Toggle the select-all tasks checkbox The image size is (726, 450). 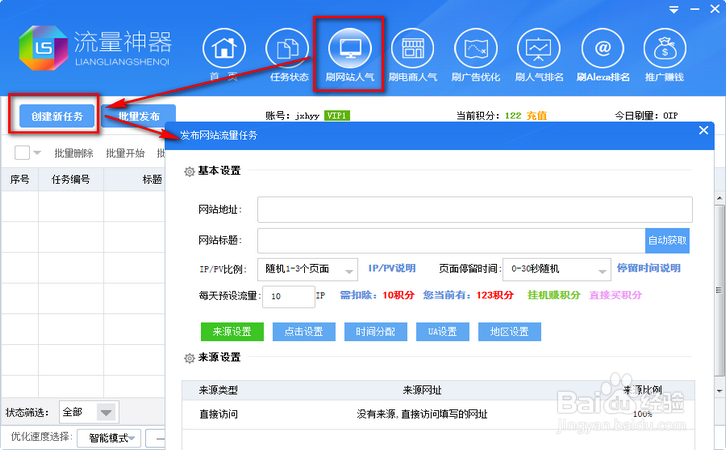[x=22, y=152]
